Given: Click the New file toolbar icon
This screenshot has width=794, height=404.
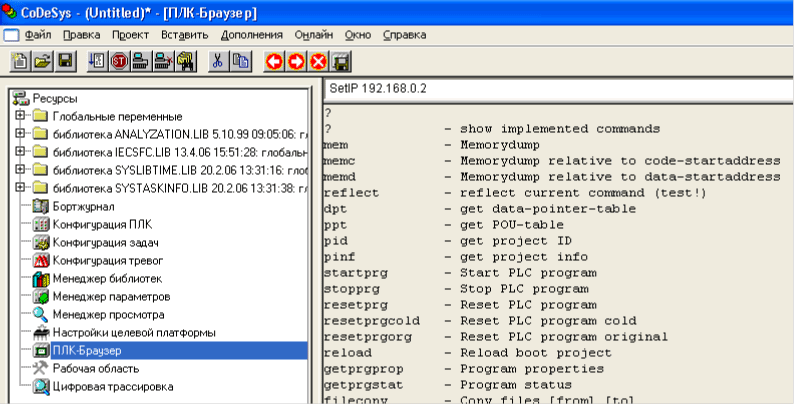Looking at the screenshot, I should [21, 62].
